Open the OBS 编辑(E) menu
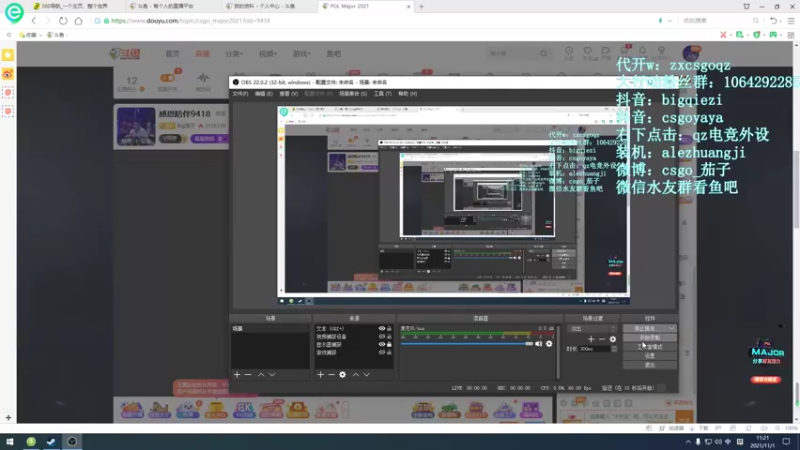Image resolution: width=800 pixels, height=450 pixels. 264,94
